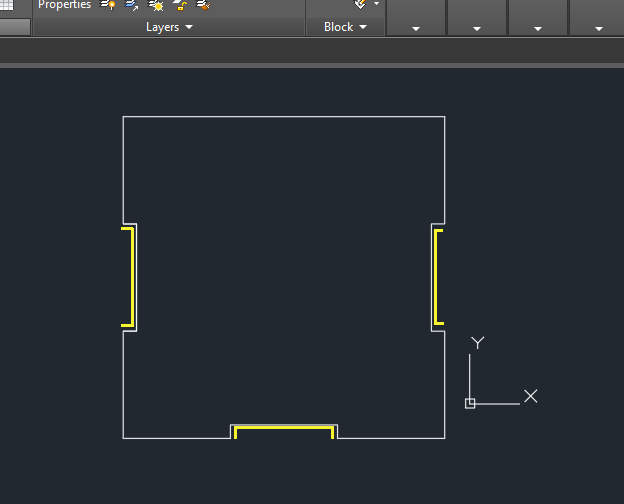
Task: Click the Y axis label of UCS icon
Action: click(478, 343)
